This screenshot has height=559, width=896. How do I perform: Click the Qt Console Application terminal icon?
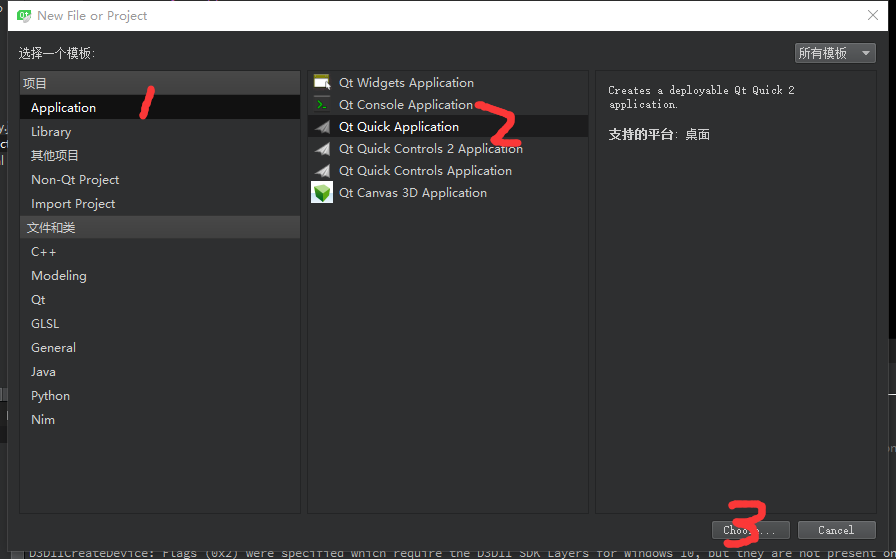pos(322,105)
